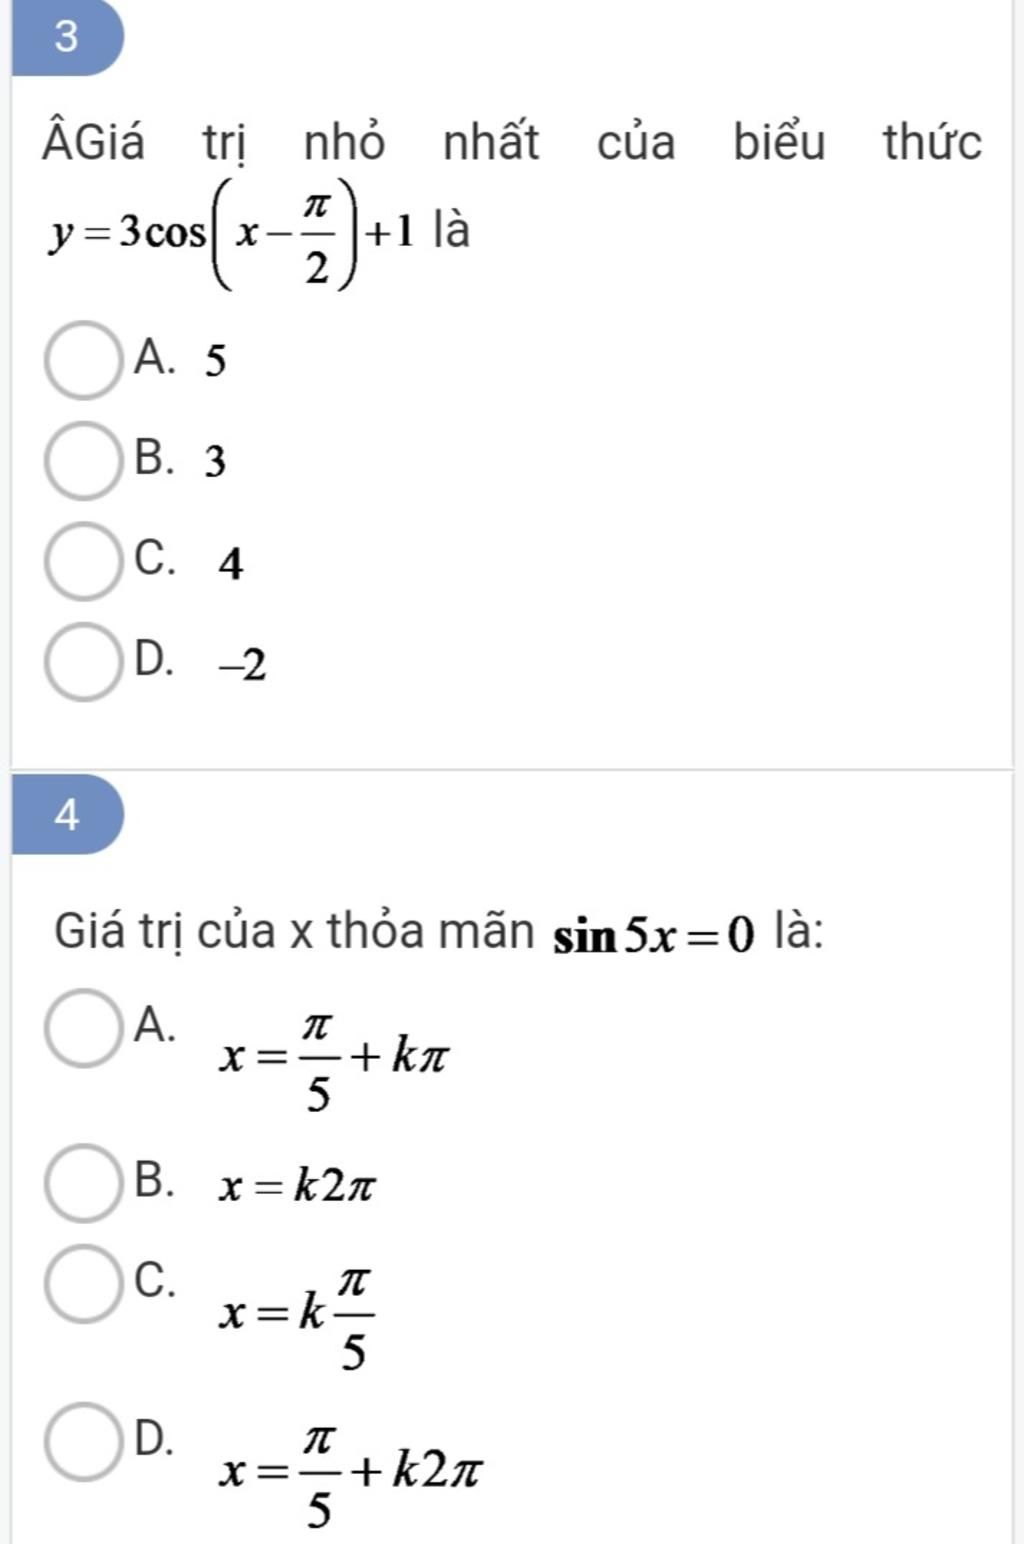This screenshot has width=1024, height=1544.
Task: Click the question 3 number badge
Action: (x=66, y=37)
